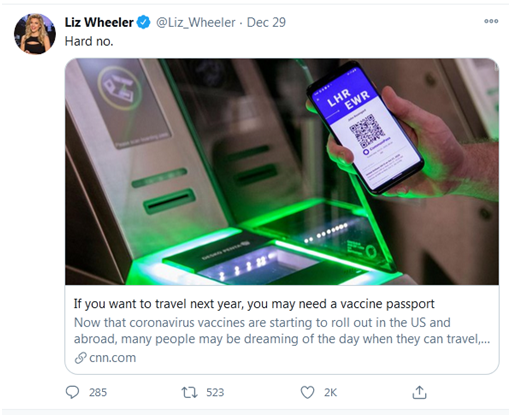Click the retweet arrows icon
The image size is (511, 417).
click(x=189, y=392)
